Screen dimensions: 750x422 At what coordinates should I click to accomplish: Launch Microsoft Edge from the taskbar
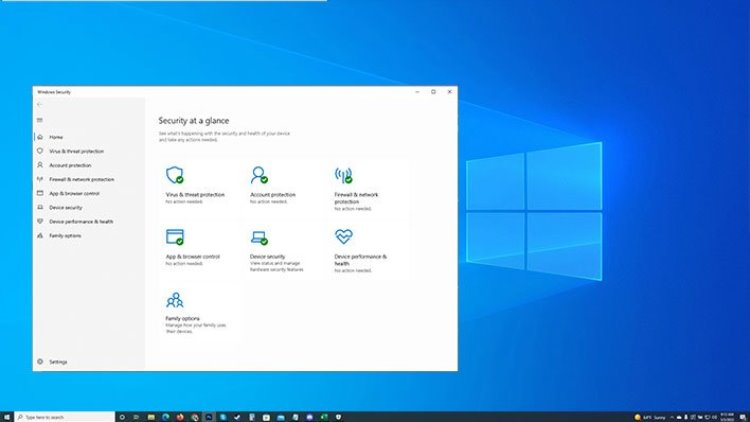pos(165,417)
